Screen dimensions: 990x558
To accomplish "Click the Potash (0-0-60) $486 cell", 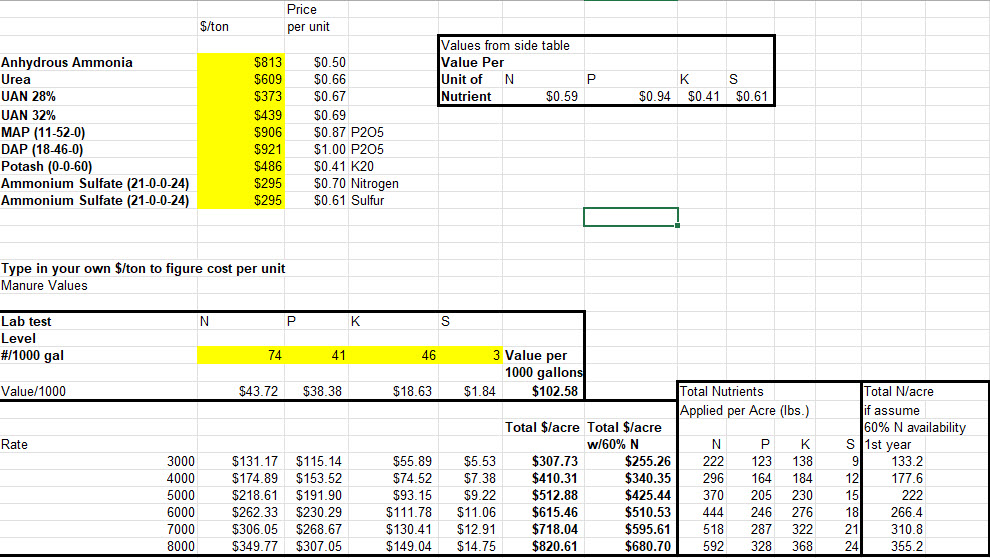I will click(x=241, y=166).
